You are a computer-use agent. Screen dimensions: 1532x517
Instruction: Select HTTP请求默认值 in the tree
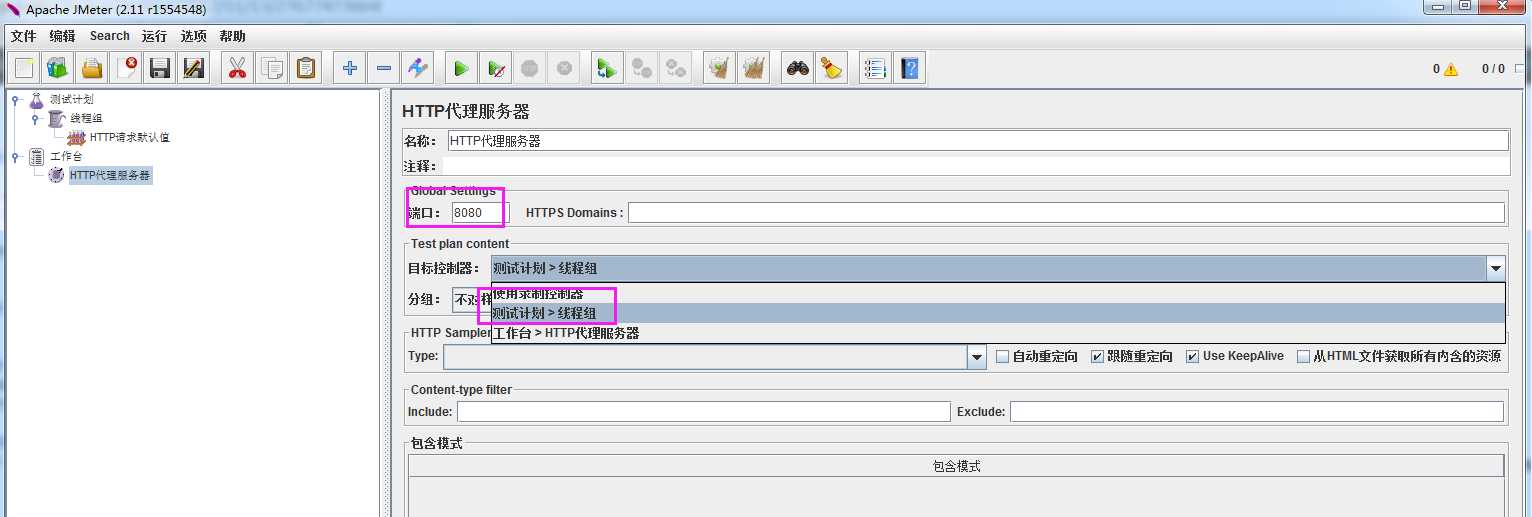(130, 137)
